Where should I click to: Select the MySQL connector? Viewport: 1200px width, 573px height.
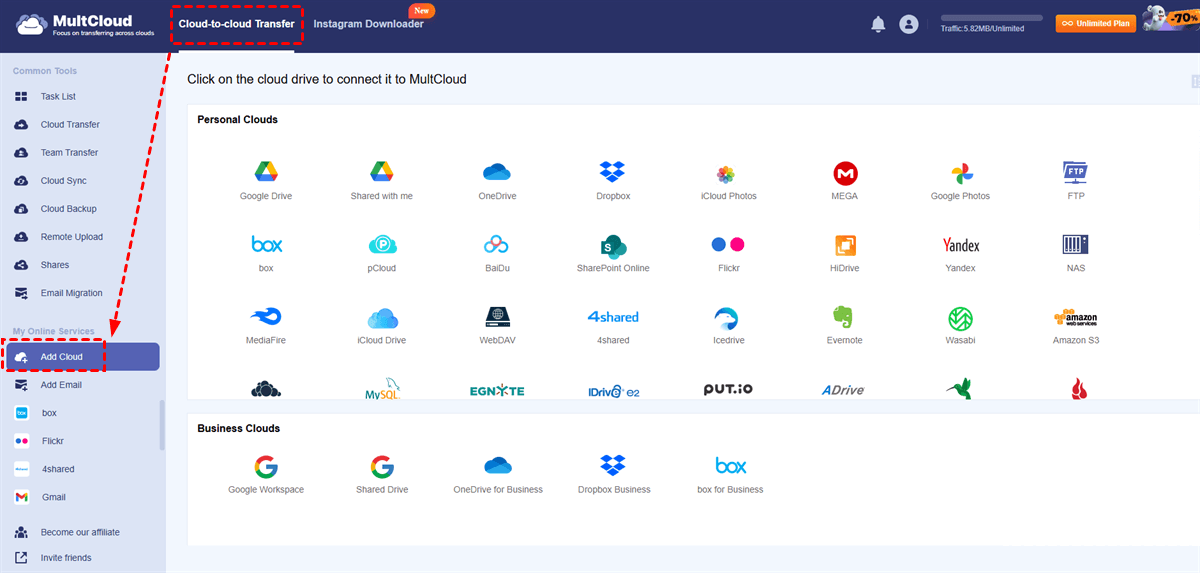(x=381, y=390)
